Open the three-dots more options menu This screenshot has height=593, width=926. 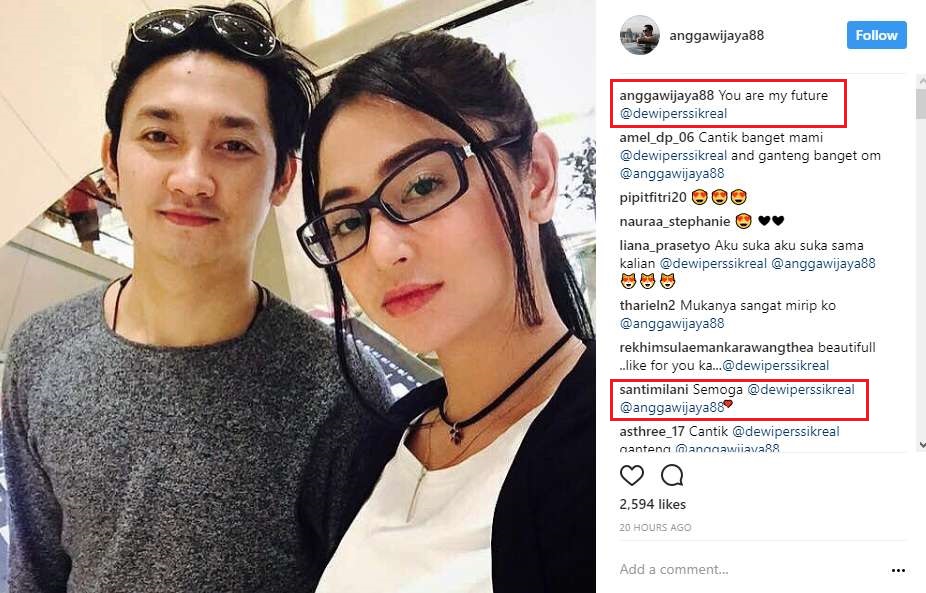point(898,570)
